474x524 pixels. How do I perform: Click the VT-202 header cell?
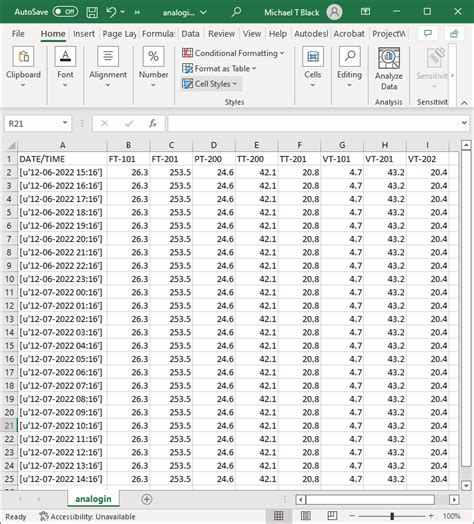(427, 159)
